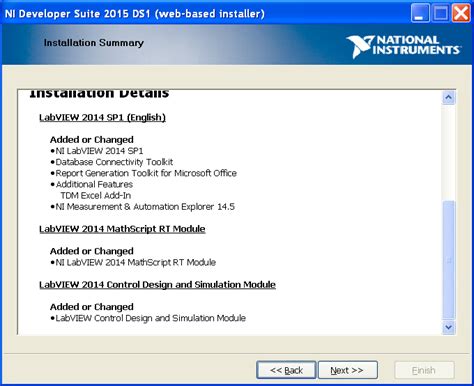
Task: Click the scrollbar up arrow
Action: [x=449, y=97]
